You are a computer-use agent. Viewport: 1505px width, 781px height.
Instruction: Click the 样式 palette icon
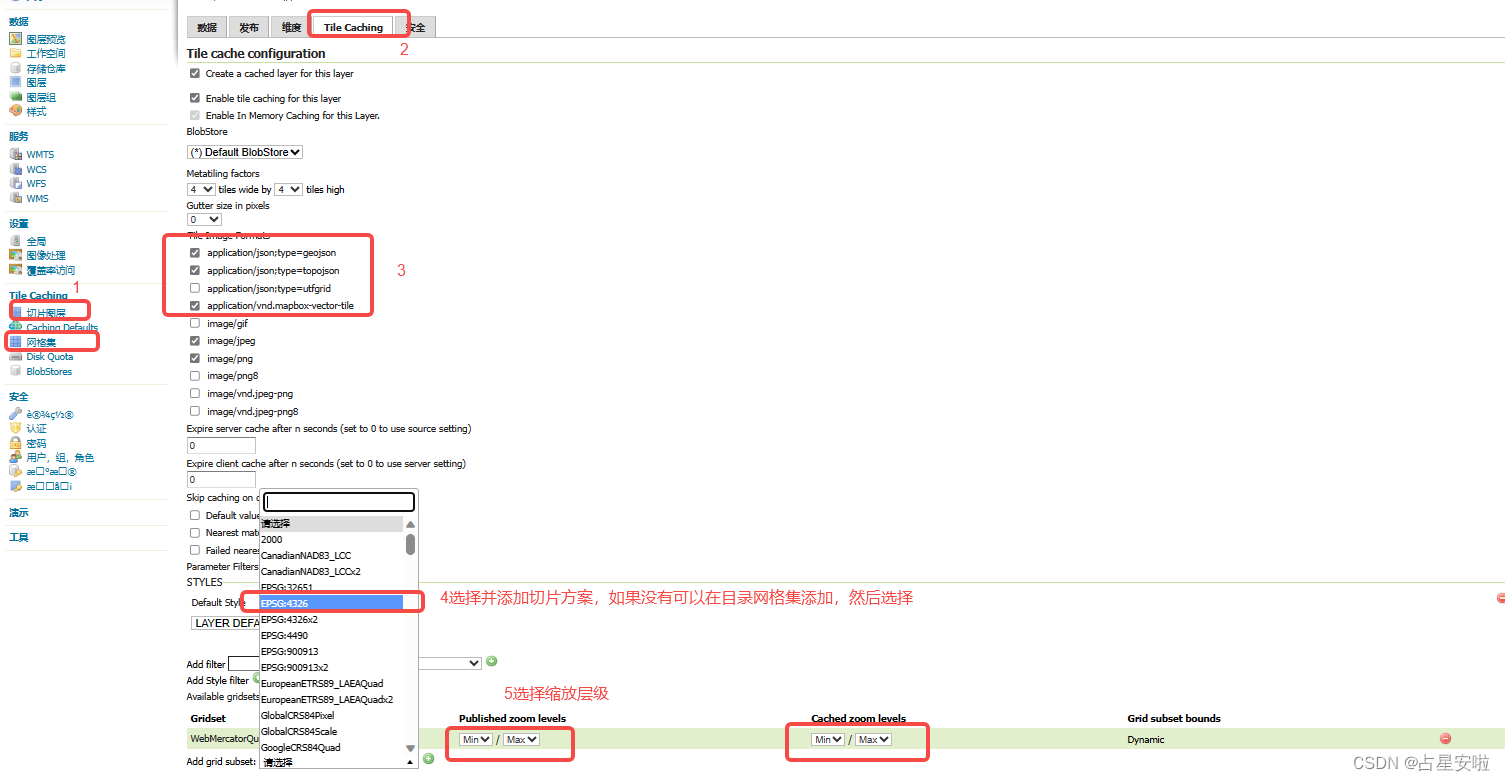(15, 111)
